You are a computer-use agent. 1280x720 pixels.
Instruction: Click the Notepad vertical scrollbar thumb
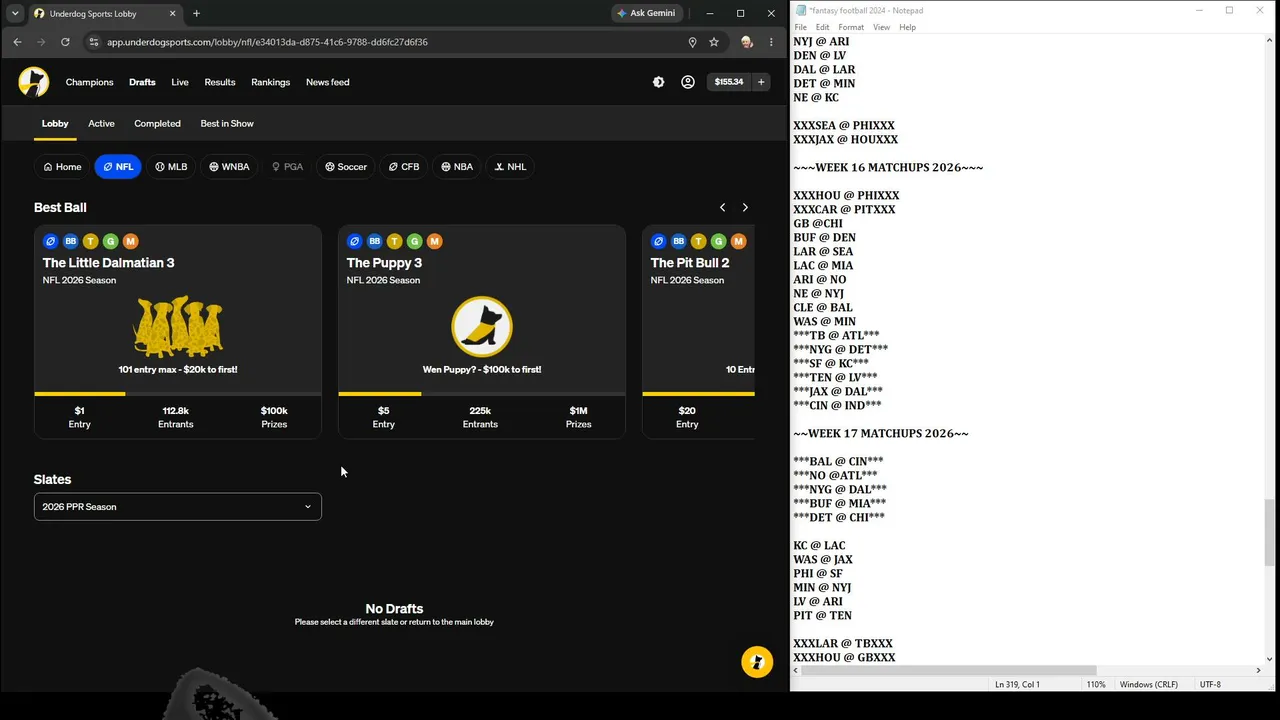click(1270, 532)
